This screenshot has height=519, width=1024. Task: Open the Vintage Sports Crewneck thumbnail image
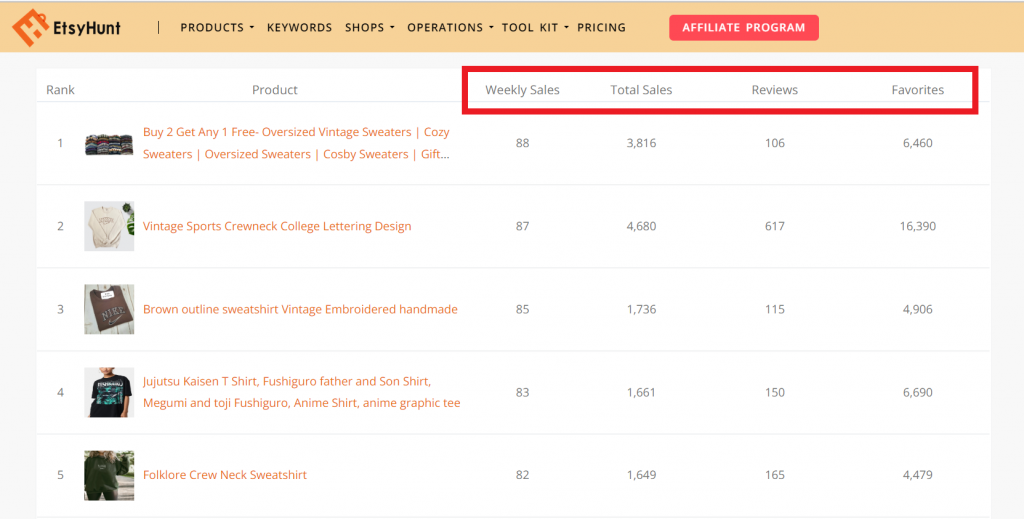click(x=109, y=226)
